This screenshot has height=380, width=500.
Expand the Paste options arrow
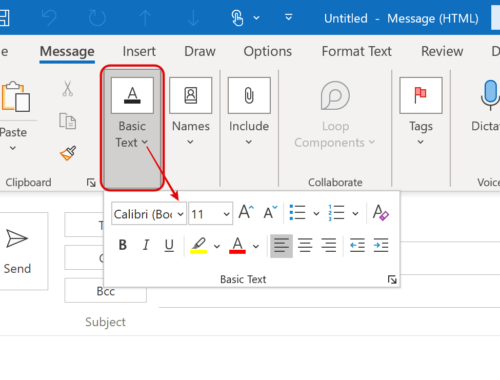13,148
